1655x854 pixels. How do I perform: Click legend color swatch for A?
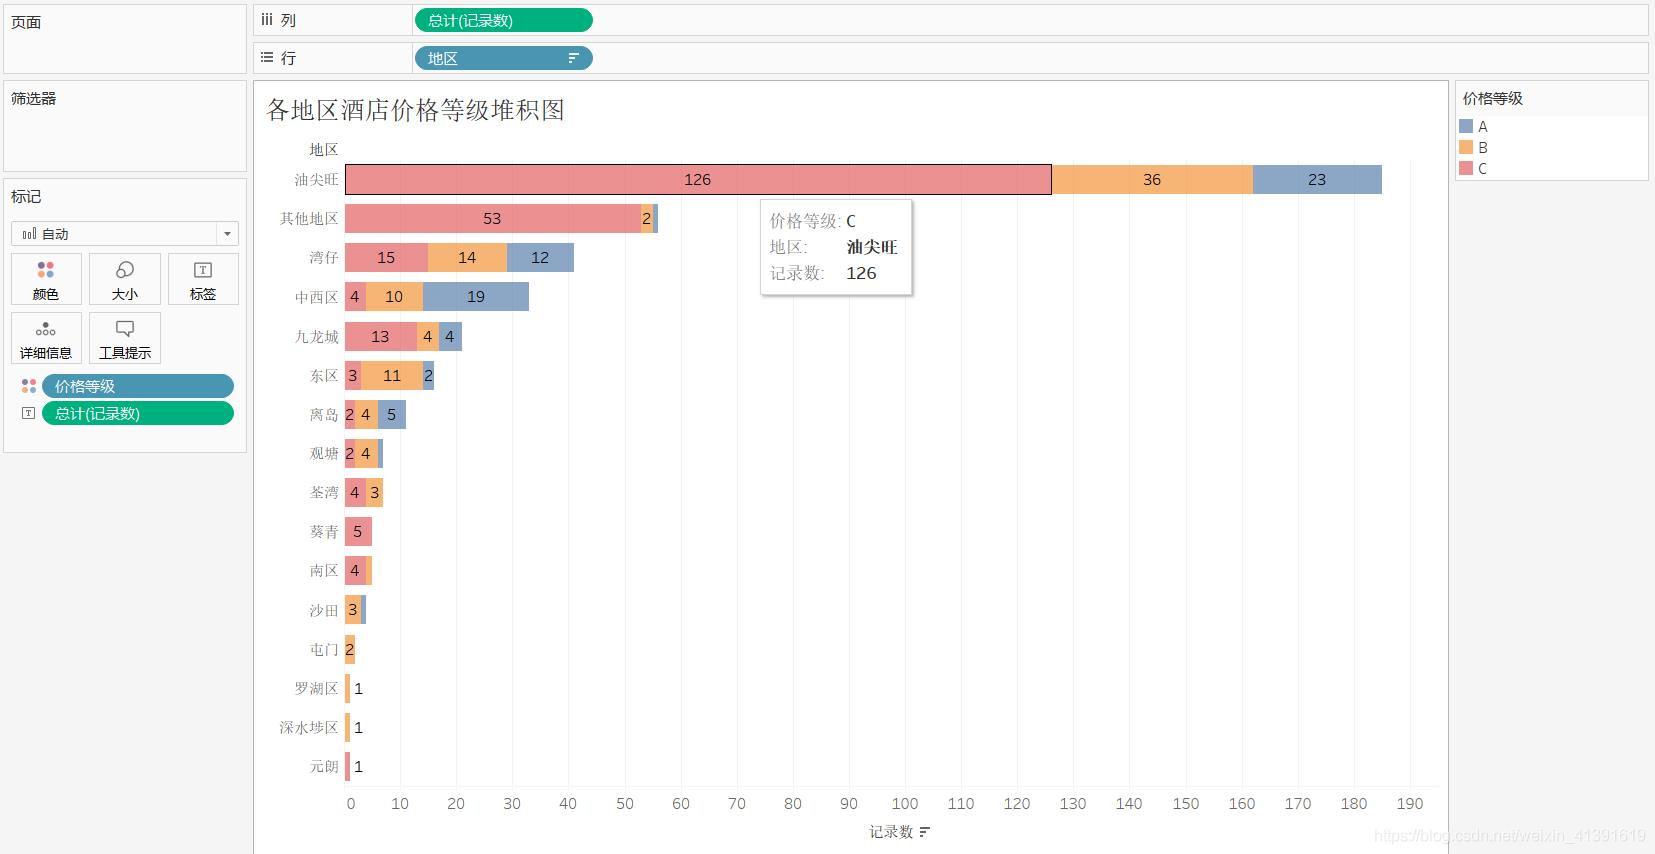pos(1466,126)
